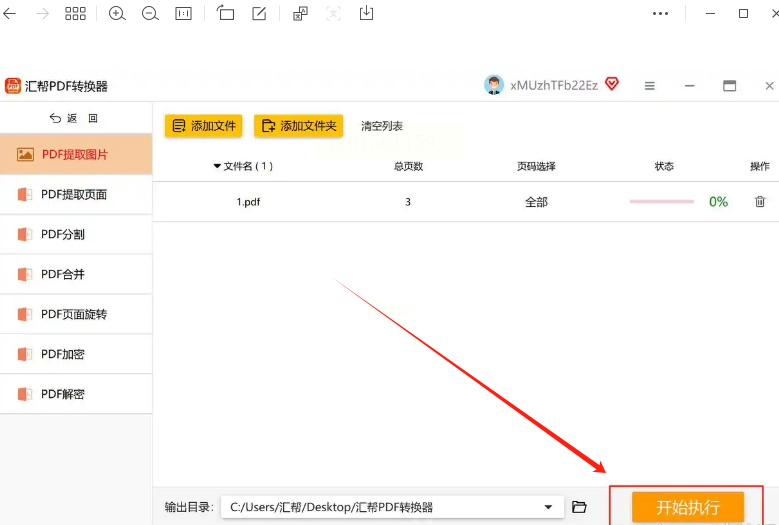Image resolution: width=779 pixels, height=525 pixels.
Task: Select PDF合并 in sidebar
Action: pos(76,274)
